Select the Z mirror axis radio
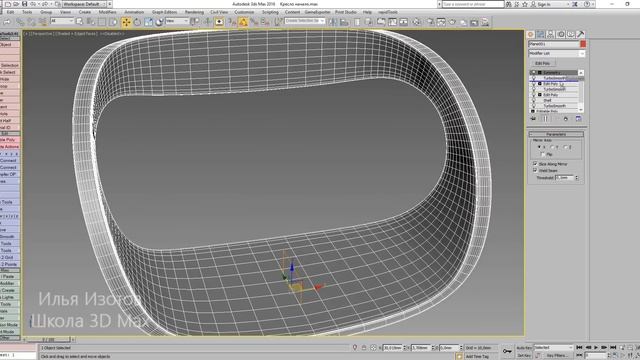640x360 pixels. point(566,147)
